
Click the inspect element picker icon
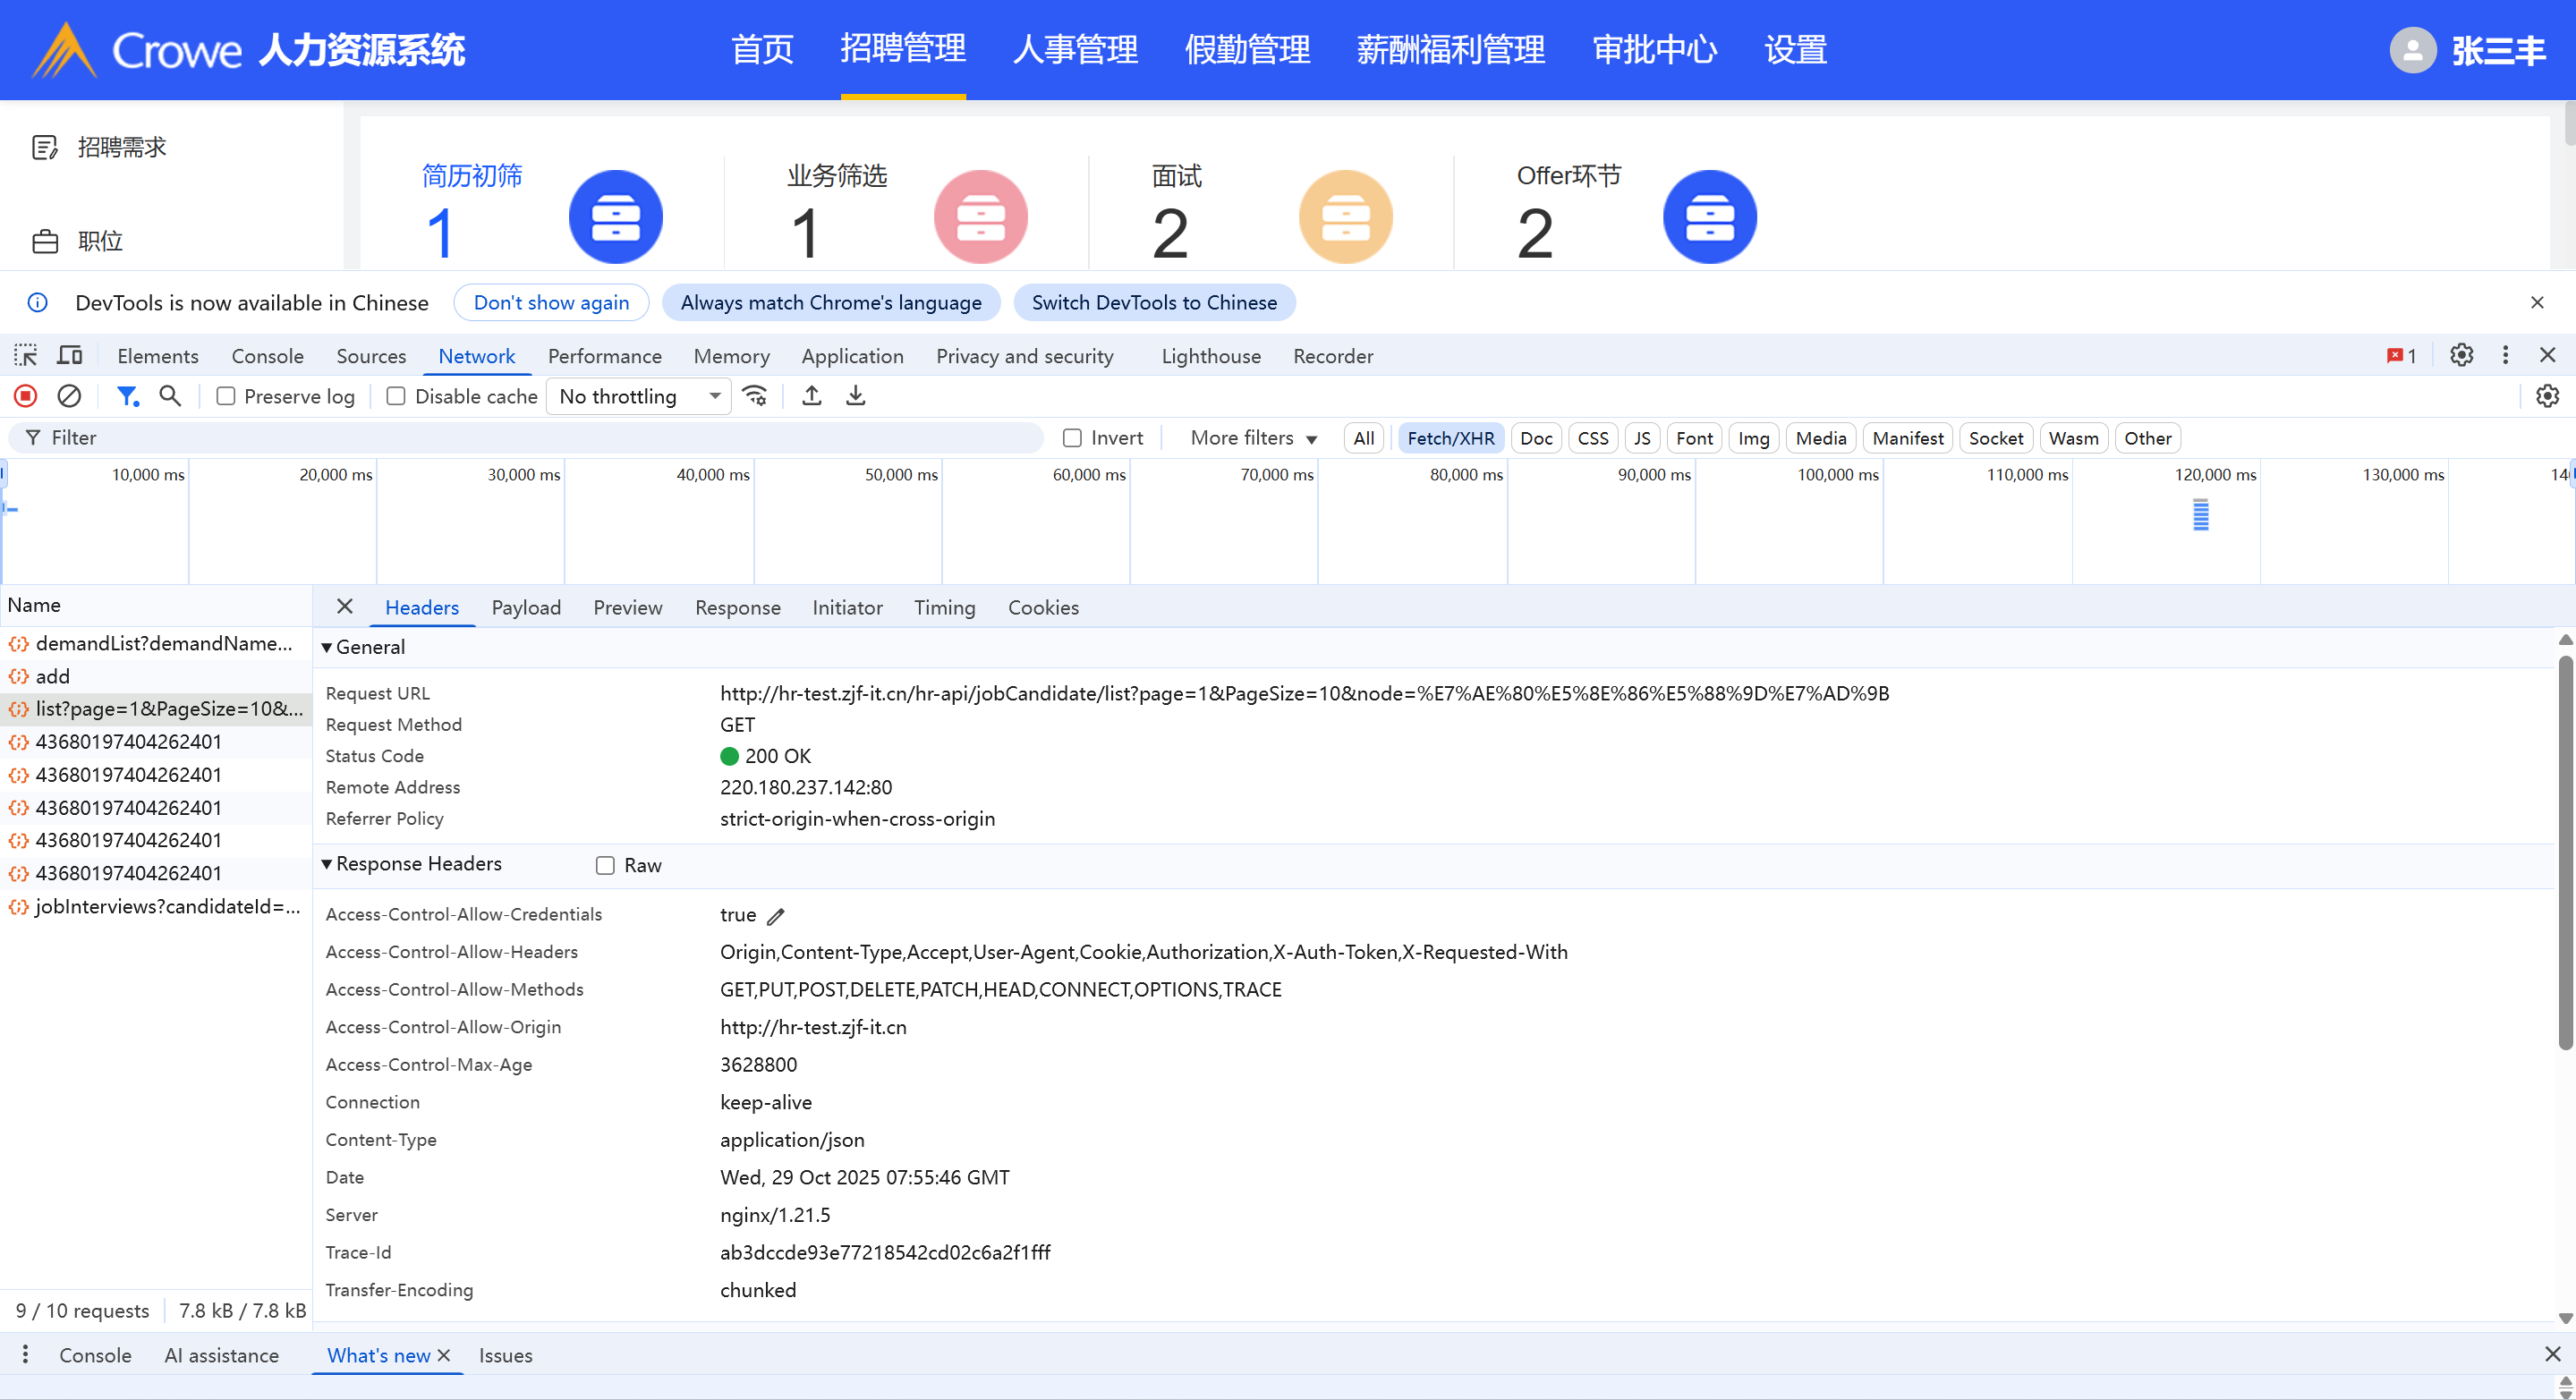25,356
